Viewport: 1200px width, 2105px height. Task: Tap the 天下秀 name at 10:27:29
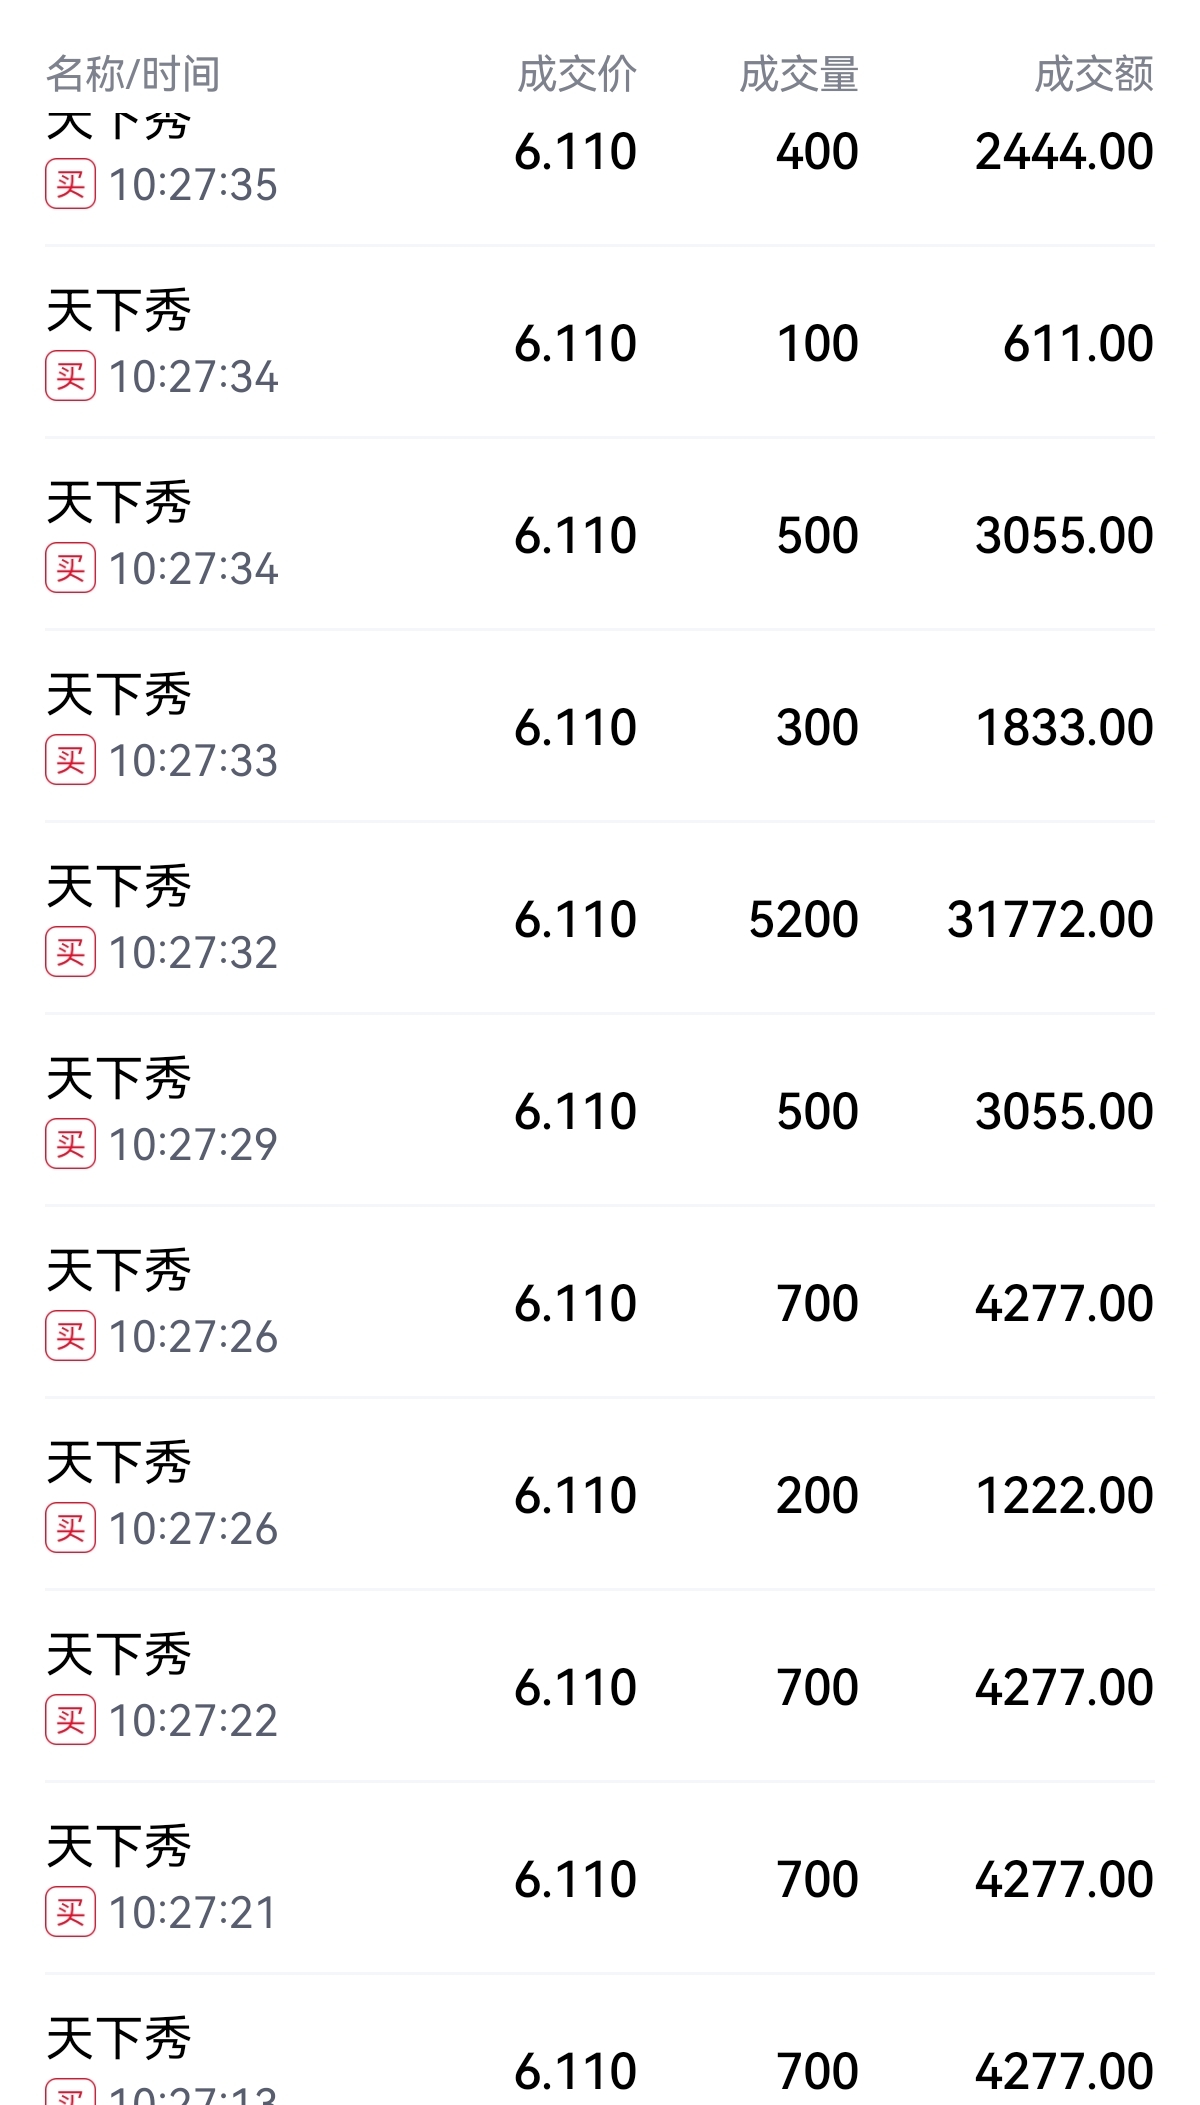click(119, 1078)
